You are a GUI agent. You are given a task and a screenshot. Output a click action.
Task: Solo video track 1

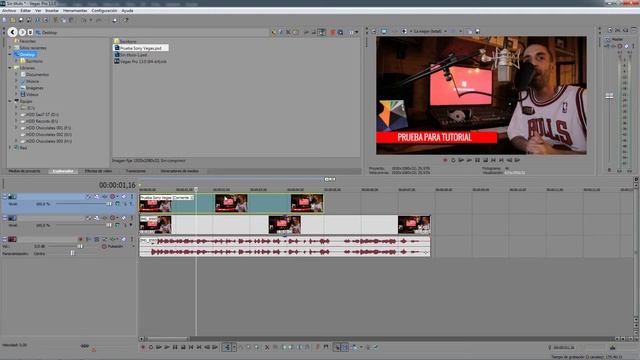coord(132,197)
